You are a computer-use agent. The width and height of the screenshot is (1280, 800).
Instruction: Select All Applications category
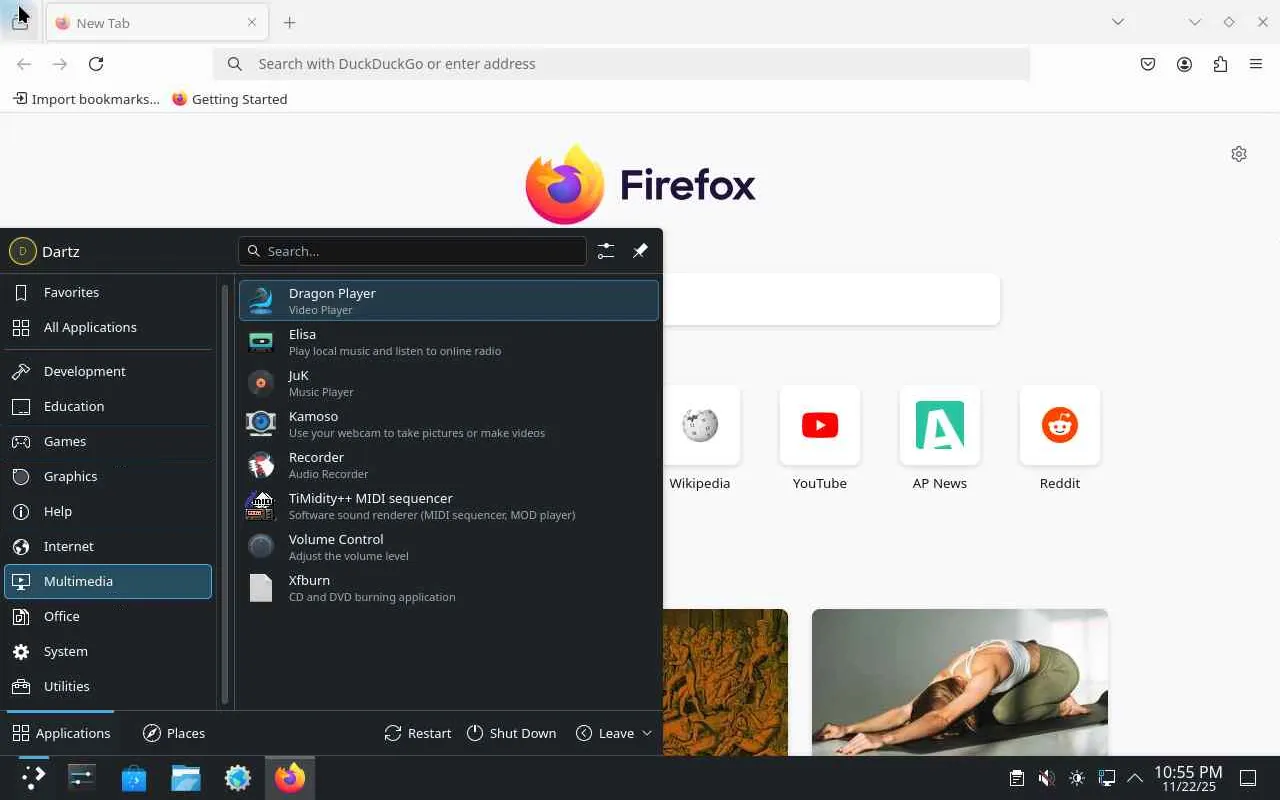108,327
